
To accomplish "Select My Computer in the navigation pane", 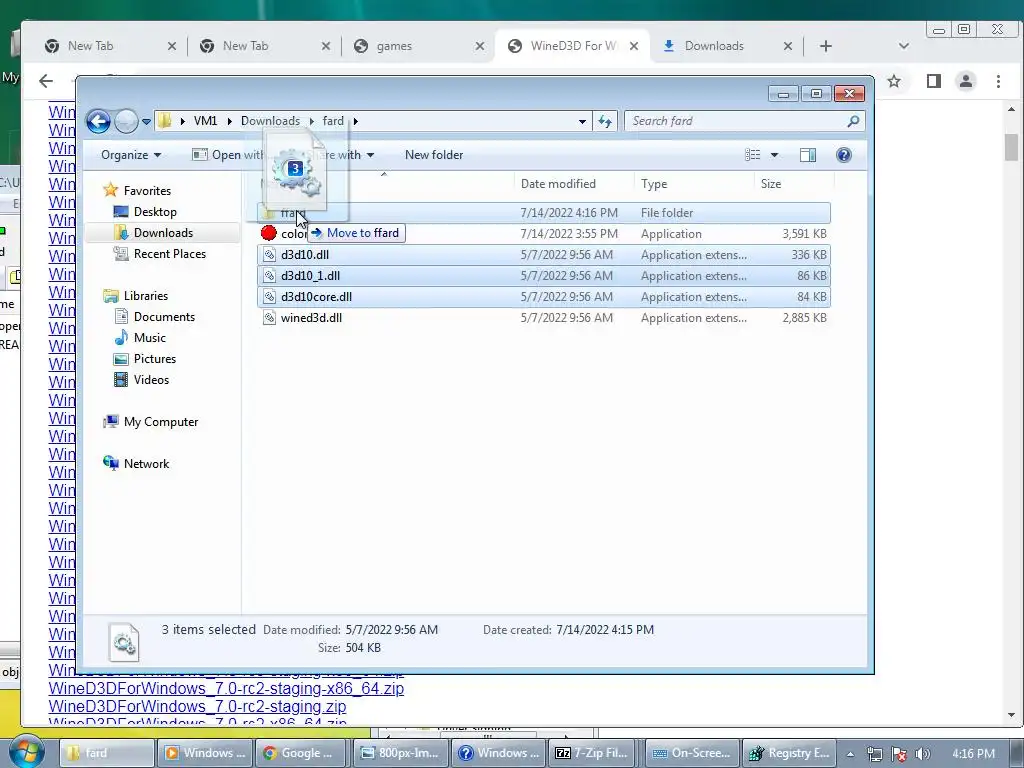I will 161,421.
